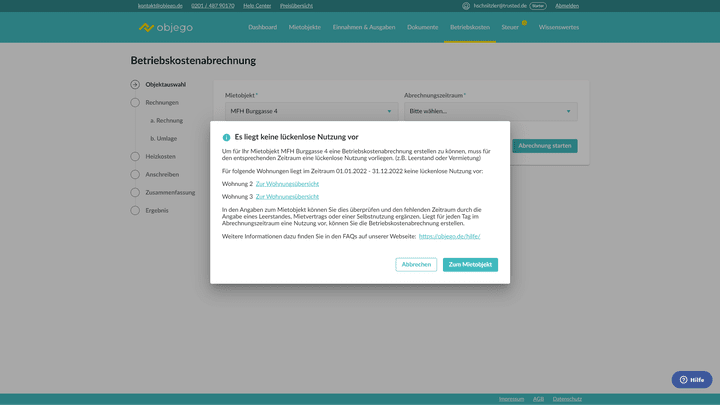
Task: Open the Wissenswertes menu
Action: [x=559, y=27]
